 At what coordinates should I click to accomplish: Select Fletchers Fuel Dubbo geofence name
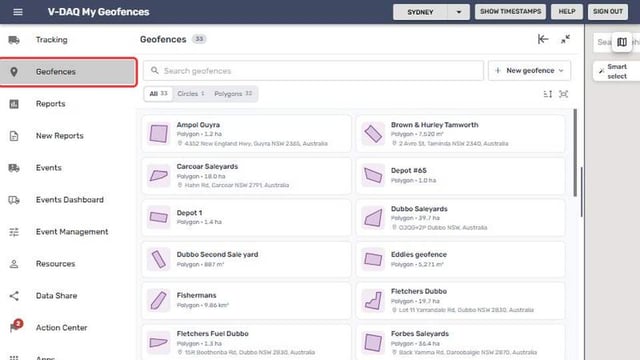tap(213, 333)
